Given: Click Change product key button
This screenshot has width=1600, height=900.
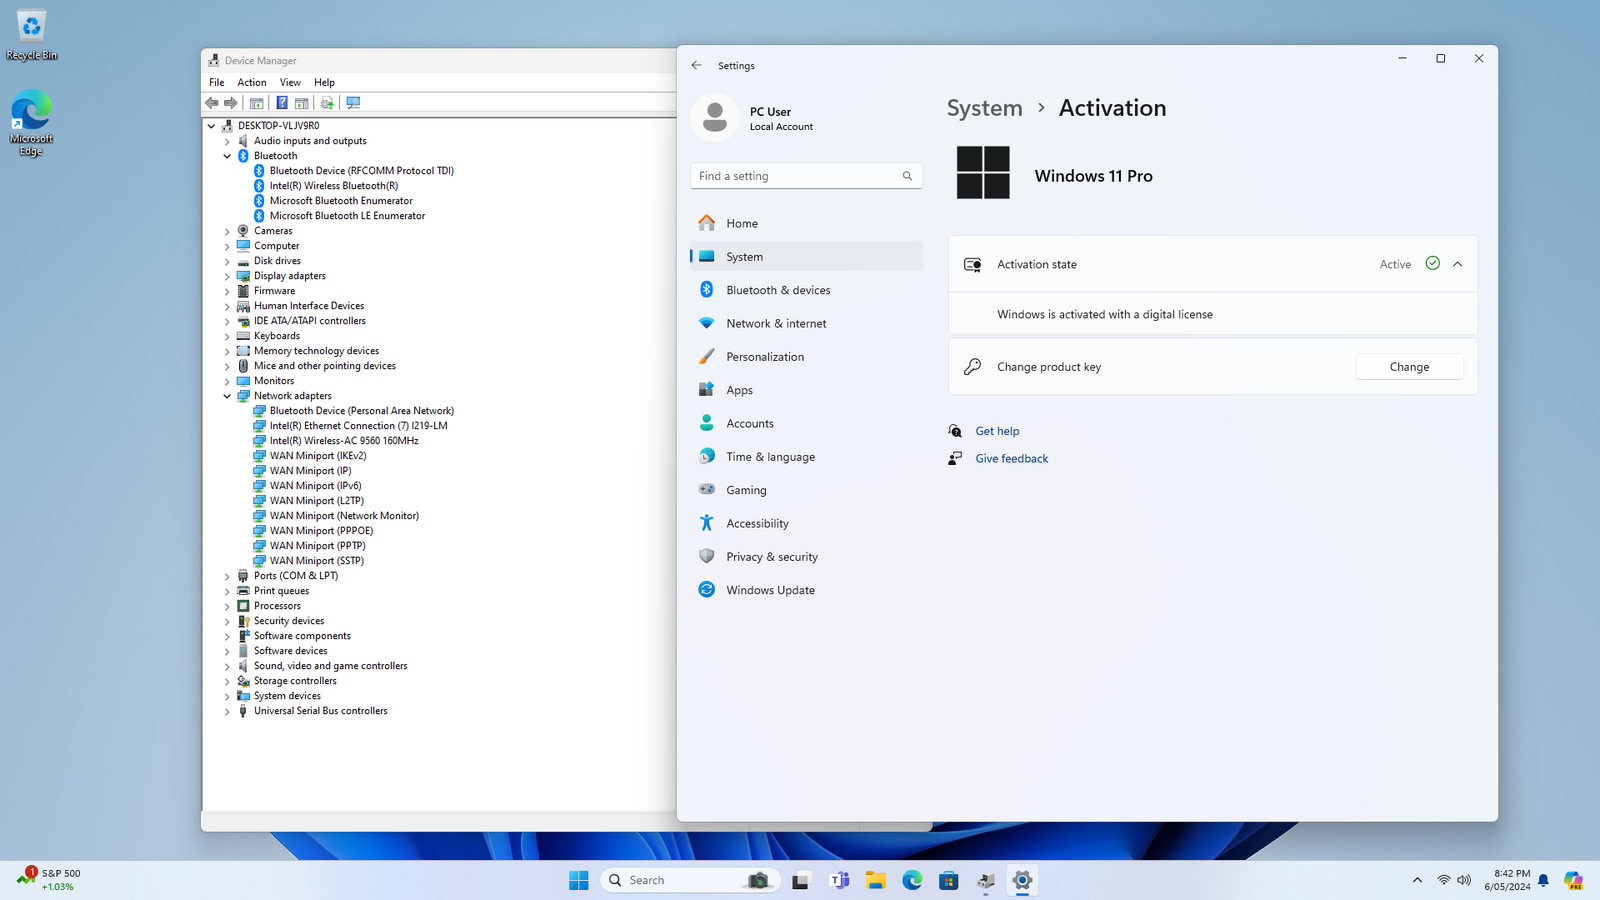Looking at the screenshot, I should point(1409,367).
